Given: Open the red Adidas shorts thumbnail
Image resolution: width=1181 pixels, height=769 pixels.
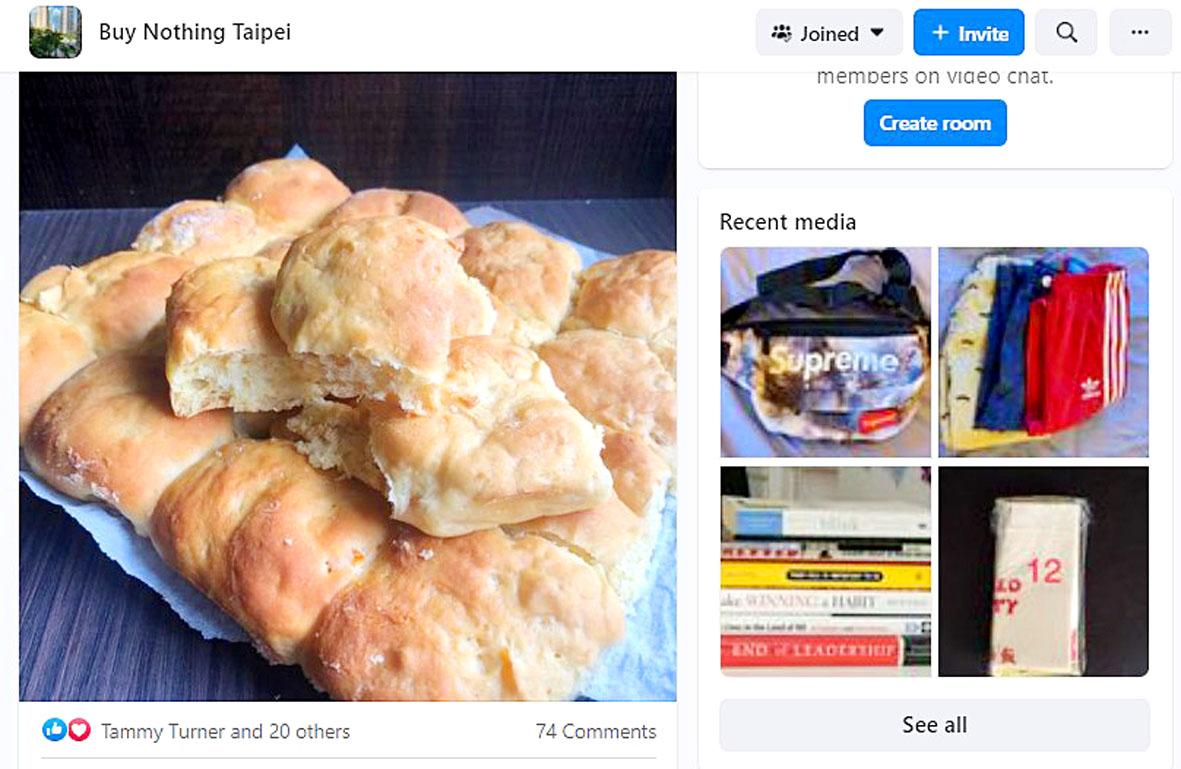Looking at the screenshot, I should (x=1043, y=352).
